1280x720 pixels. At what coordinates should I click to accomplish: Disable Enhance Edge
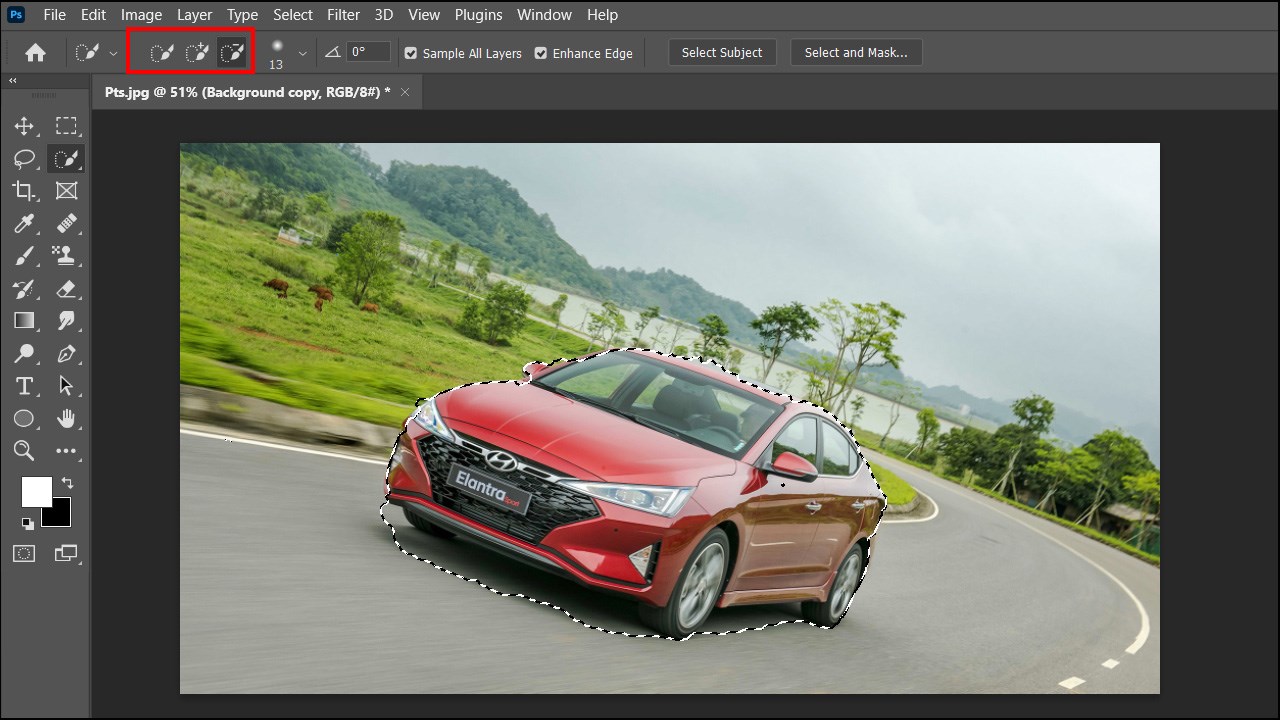pos(540,53)
